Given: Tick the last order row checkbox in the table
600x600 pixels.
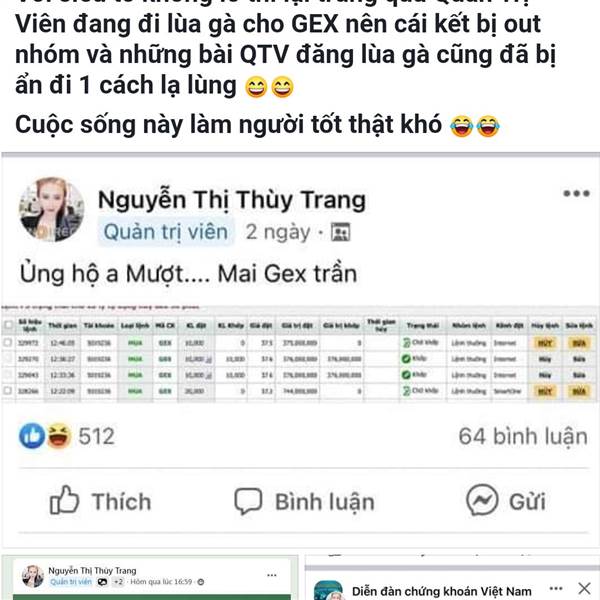Looking at the screenshot, I should pyautogui.click(x=7, y=391).
